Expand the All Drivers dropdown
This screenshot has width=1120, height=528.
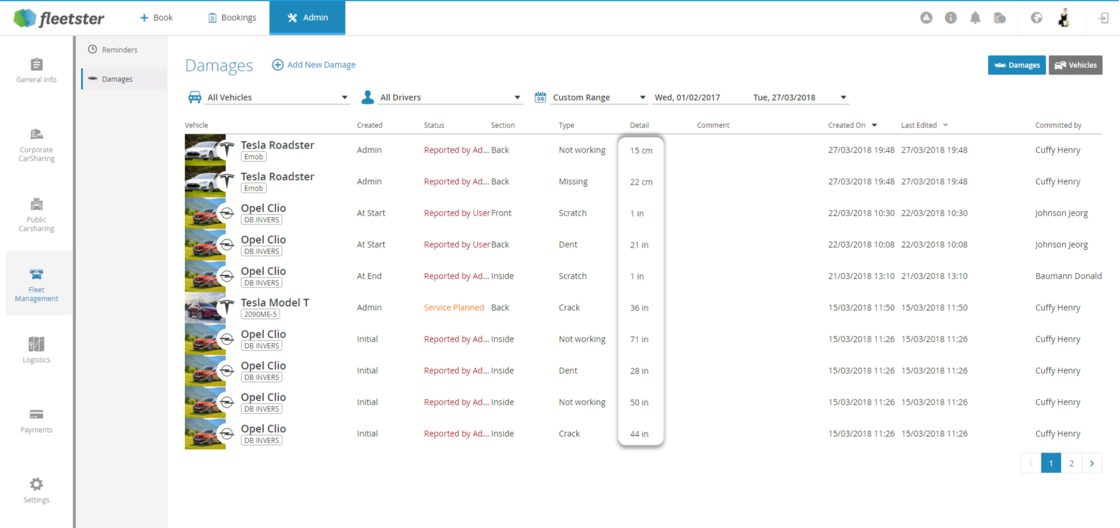coord(451,97)
